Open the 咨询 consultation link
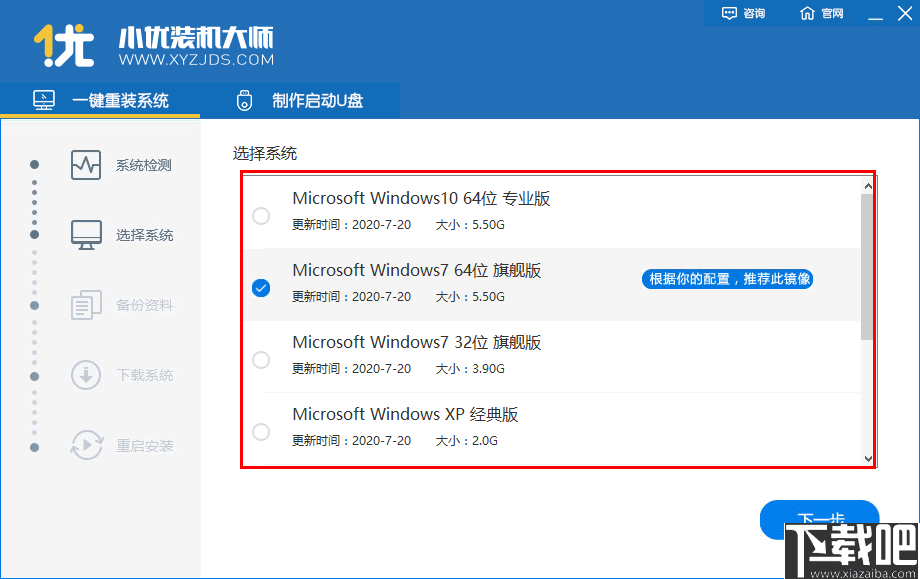920x579 pixels. 743,13
